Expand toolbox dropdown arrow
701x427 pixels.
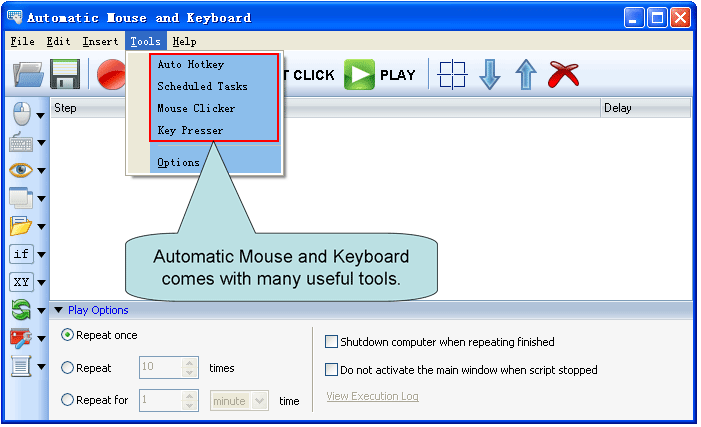(x=42, y=339)
